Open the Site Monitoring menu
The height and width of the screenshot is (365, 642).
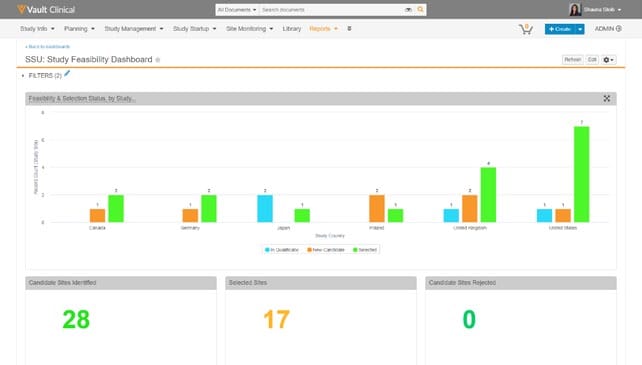(x=249, y=29)
